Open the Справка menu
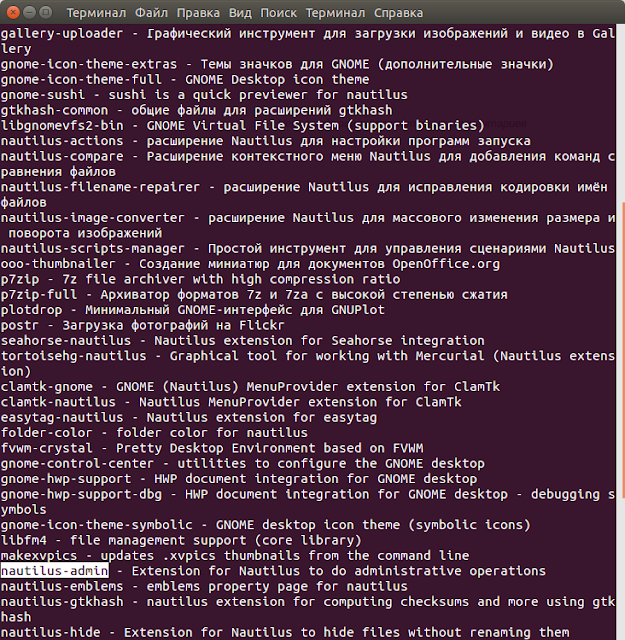The height and width of the screenshot is (640, 625). pos(398,13)
